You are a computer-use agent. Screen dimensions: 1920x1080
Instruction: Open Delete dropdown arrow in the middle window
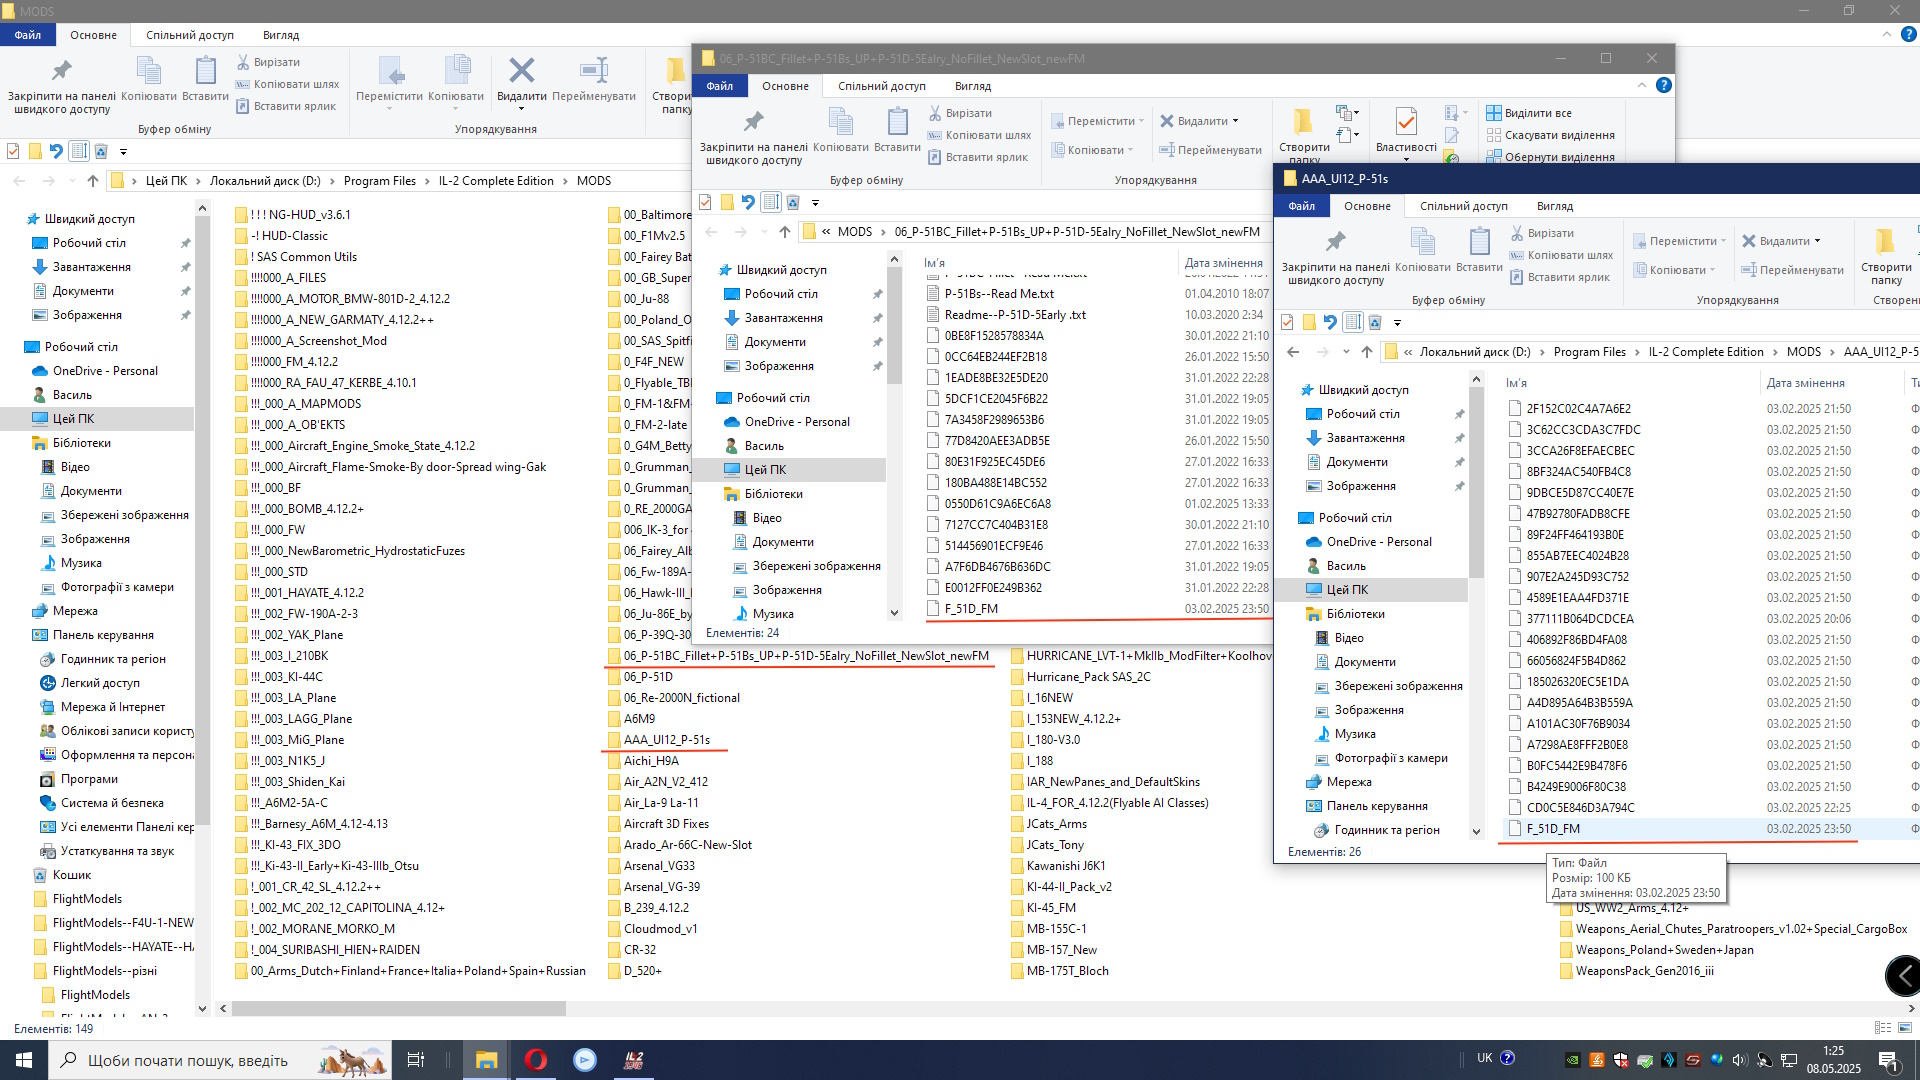click(x=1235, y=121)
